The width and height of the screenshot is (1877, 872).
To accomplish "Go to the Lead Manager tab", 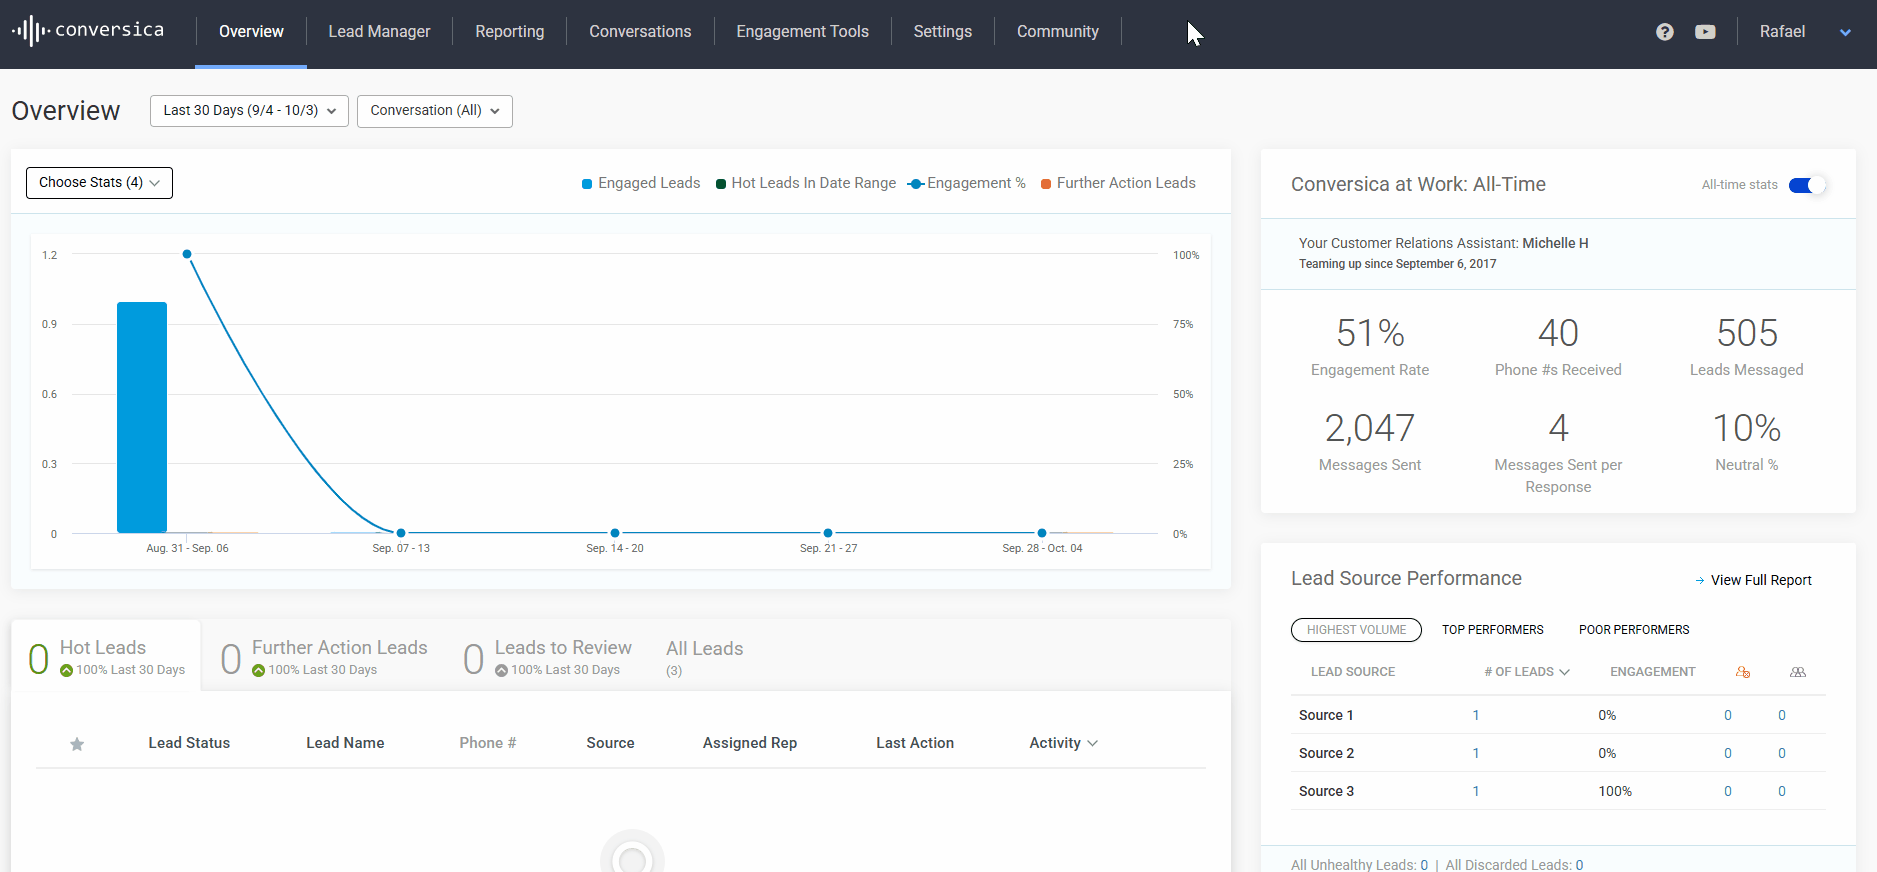I will [x=379, y=32].
